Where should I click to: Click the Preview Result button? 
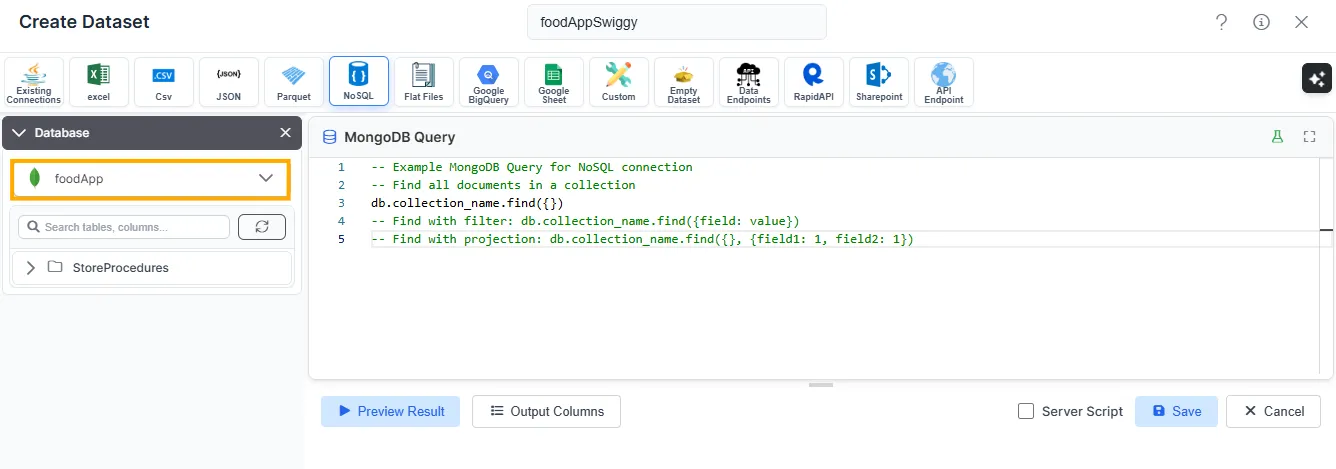(x=391, y=411)
